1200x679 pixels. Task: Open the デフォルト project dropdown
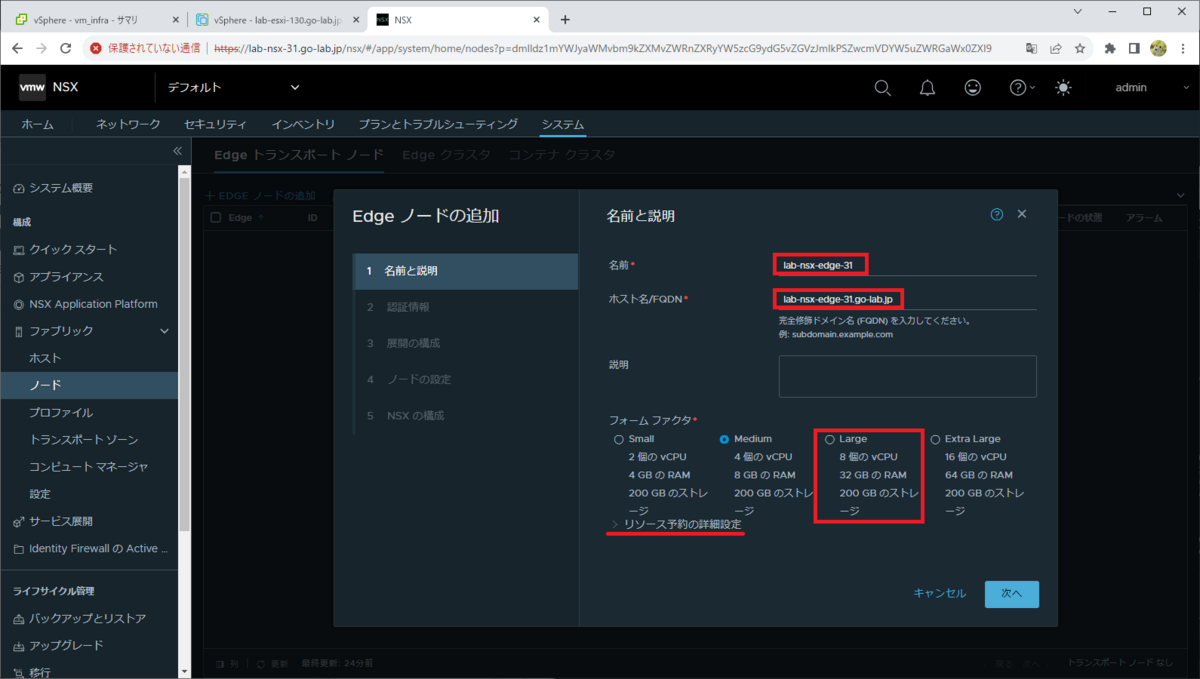tap(234, 88)
